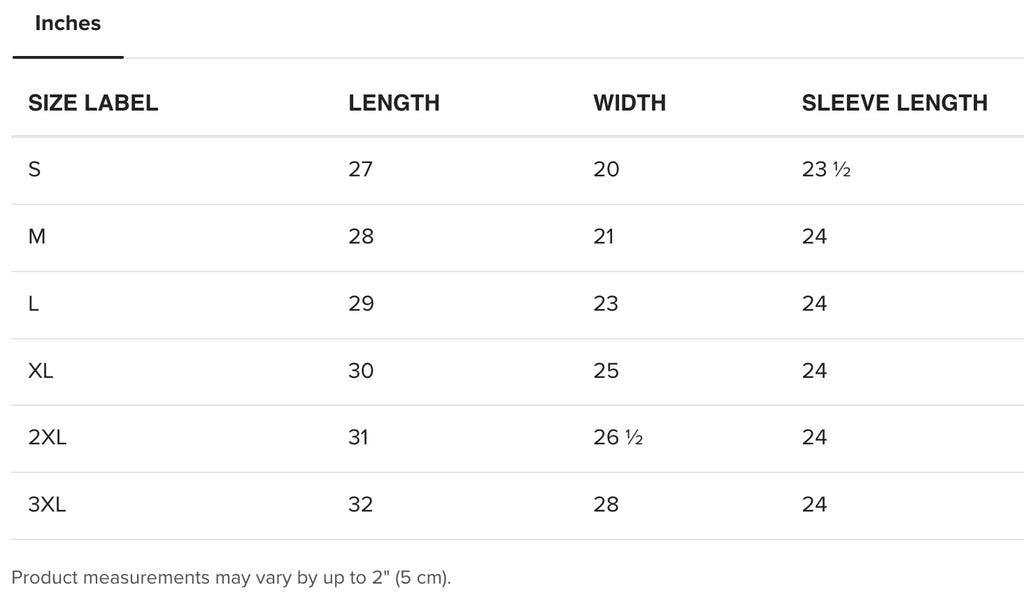1024x613 pixels.
Task: Click the SLEEVE LENGTH column header
Action: click(895, 103)
